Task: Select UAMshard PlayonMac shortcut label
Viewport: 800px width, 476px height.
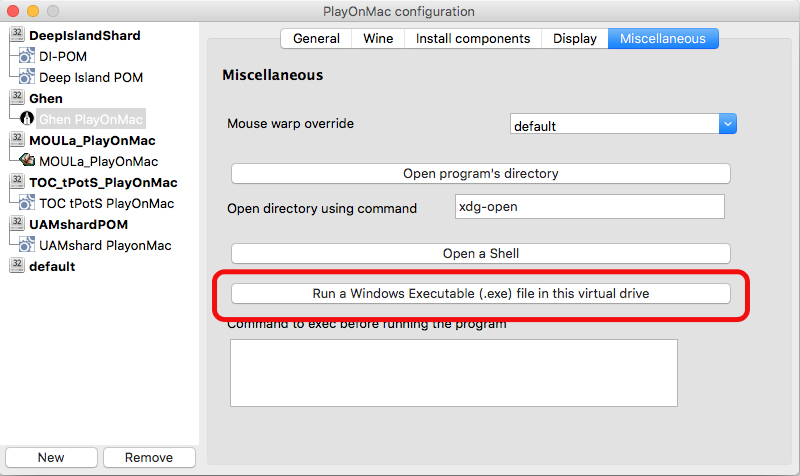Action: pos(105,245)
